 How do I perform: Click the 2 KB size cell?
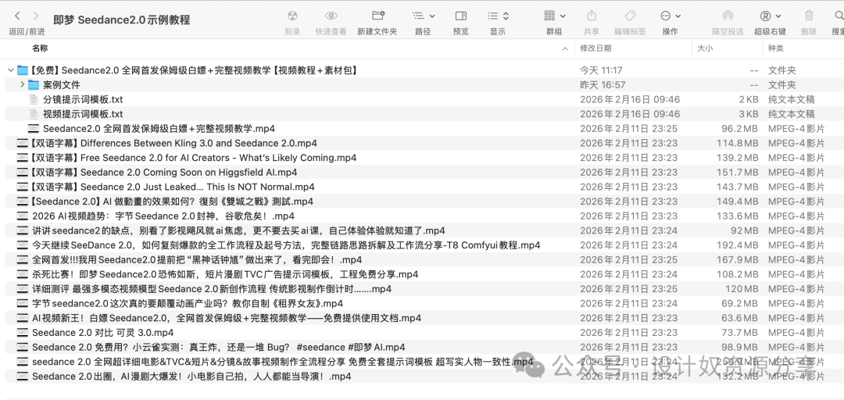point(748,99)
